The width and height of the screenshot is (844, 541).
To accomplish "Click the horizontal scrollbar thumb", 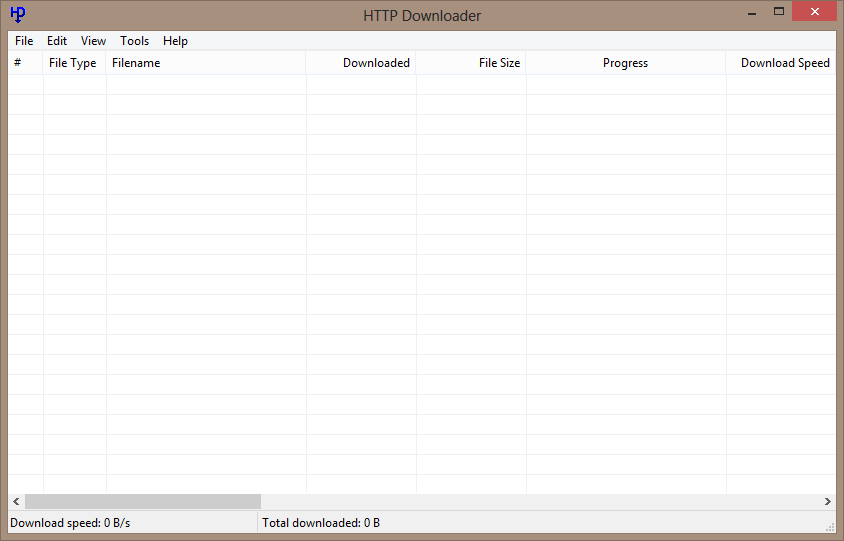I will [143, 502].
